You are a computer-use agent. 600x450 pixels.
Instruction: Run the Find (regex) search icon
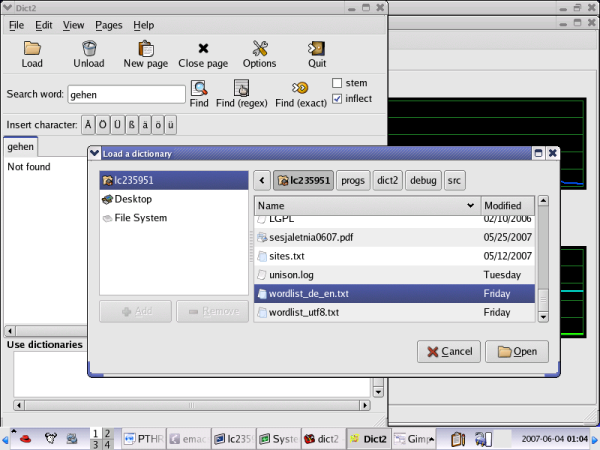point(241,88)
